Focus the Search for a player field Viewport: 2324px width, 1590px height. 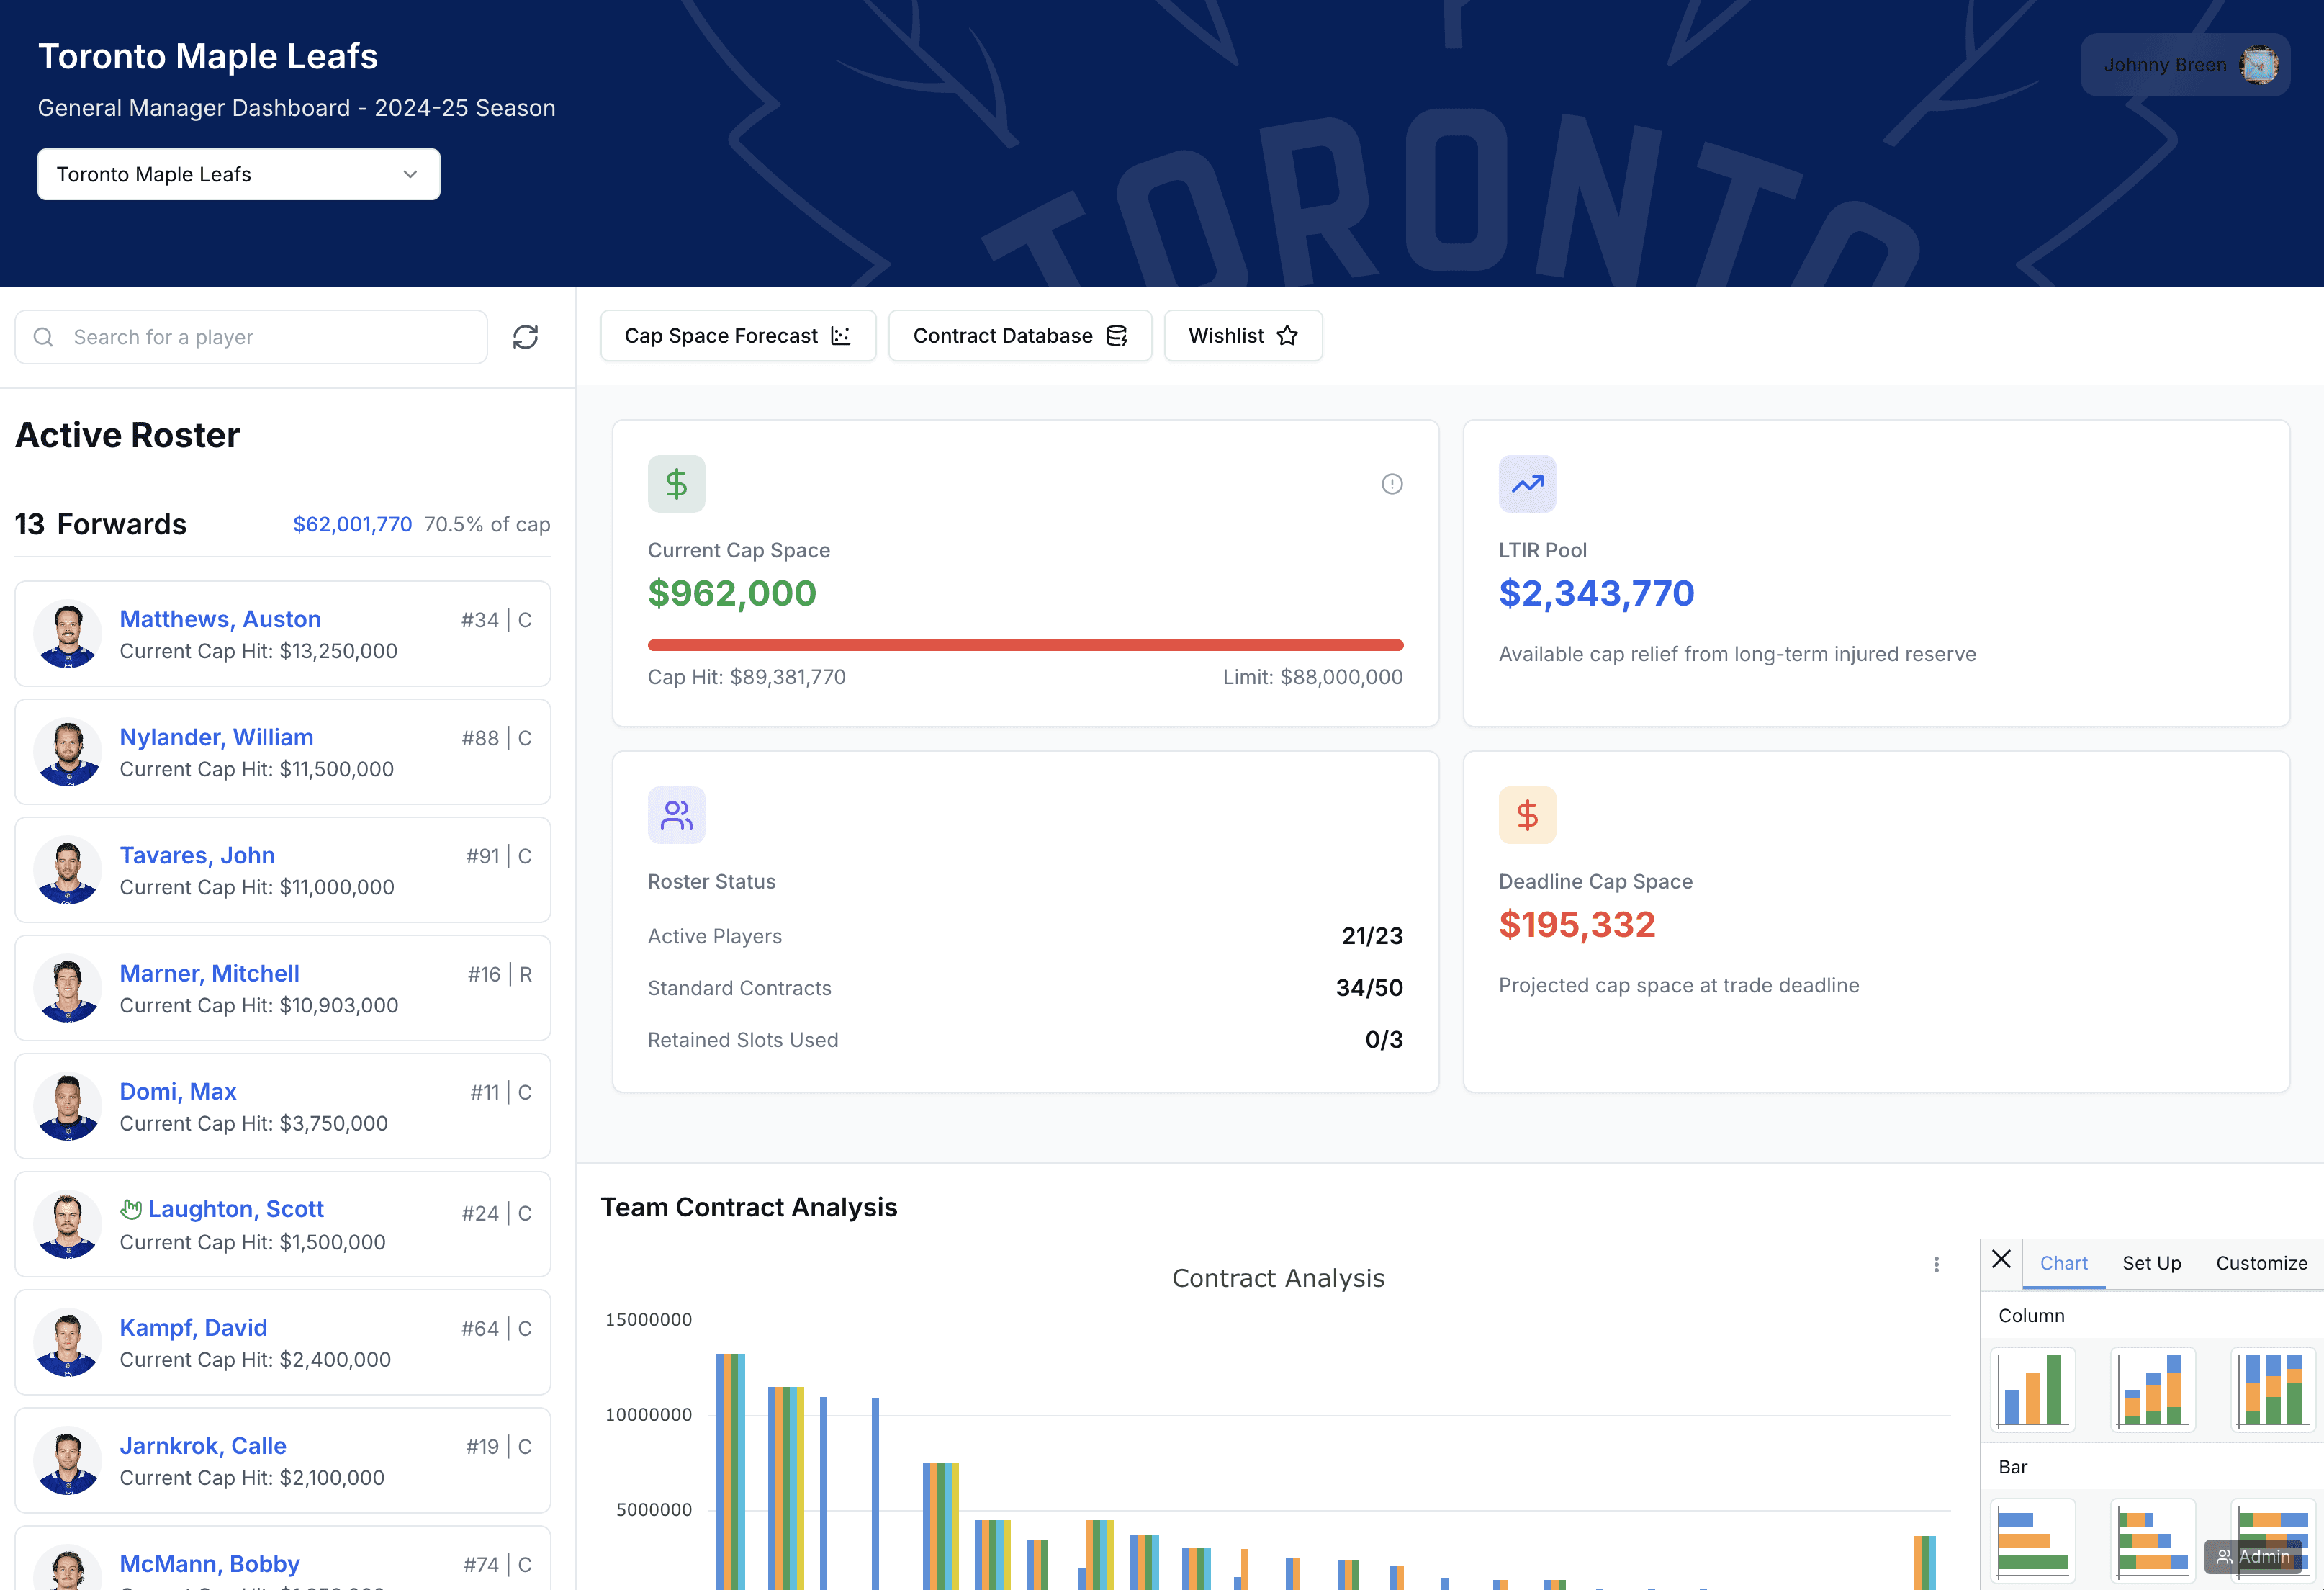[x=251, y=337]
